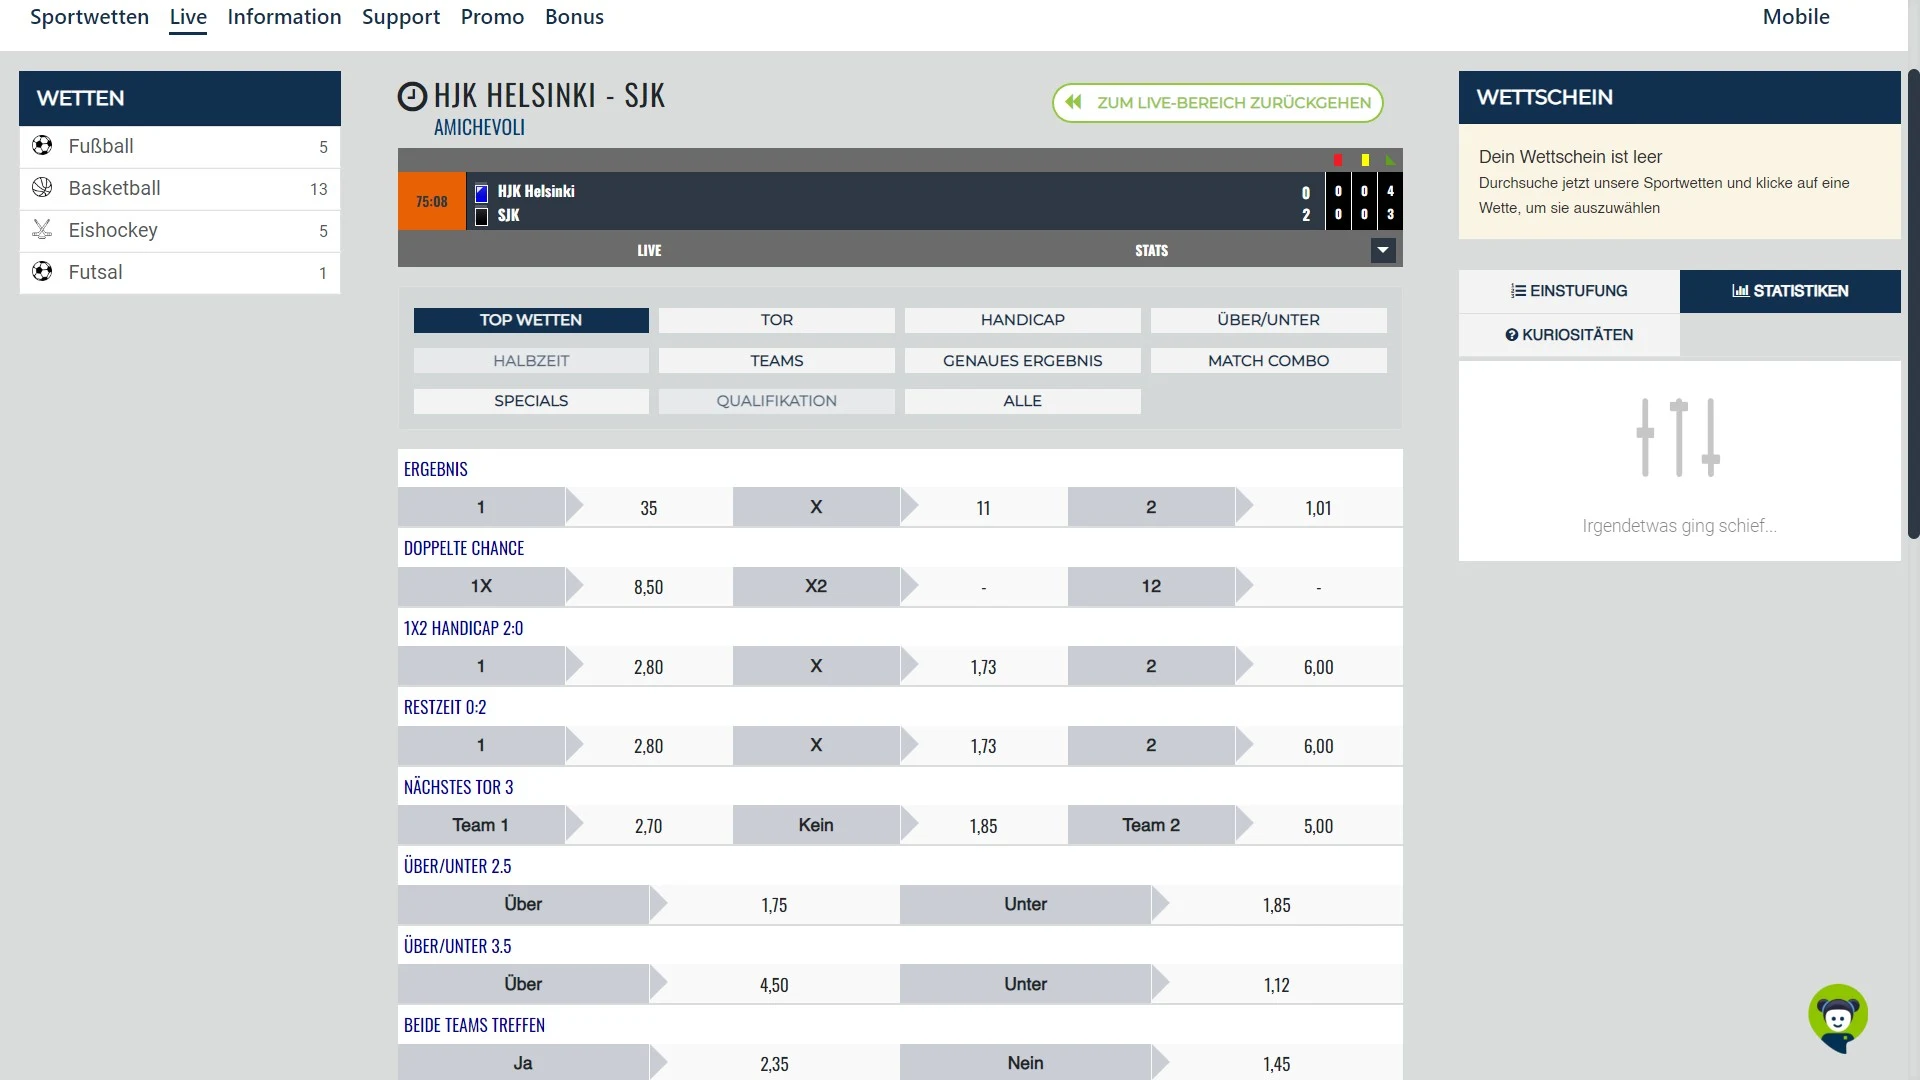1920x1080 pixels.
Task: Select the Halbzeit filter
Action: pyautogui.click(x=531, y=361)
